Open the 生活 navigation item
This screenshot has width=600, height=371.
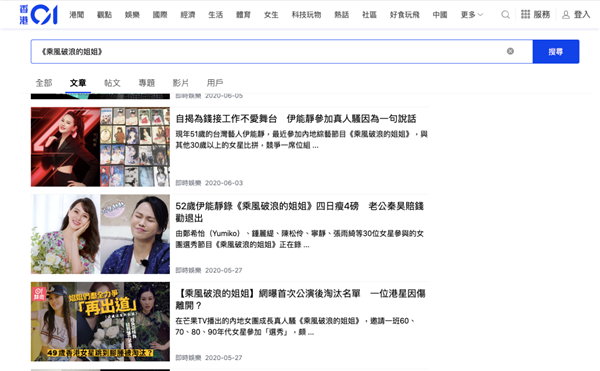215,15
